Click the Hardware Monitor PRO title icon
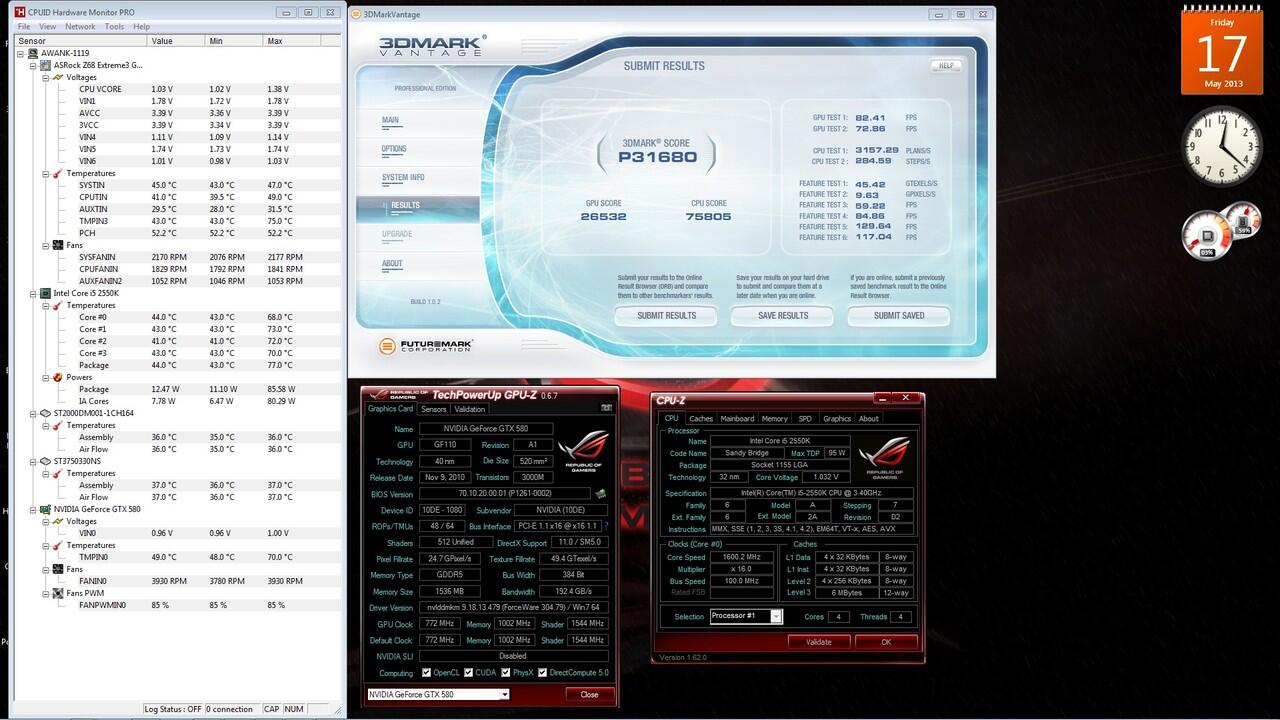Image resolution: width=1280 pixels, height=720 pixels. click(x=19, y=12)
